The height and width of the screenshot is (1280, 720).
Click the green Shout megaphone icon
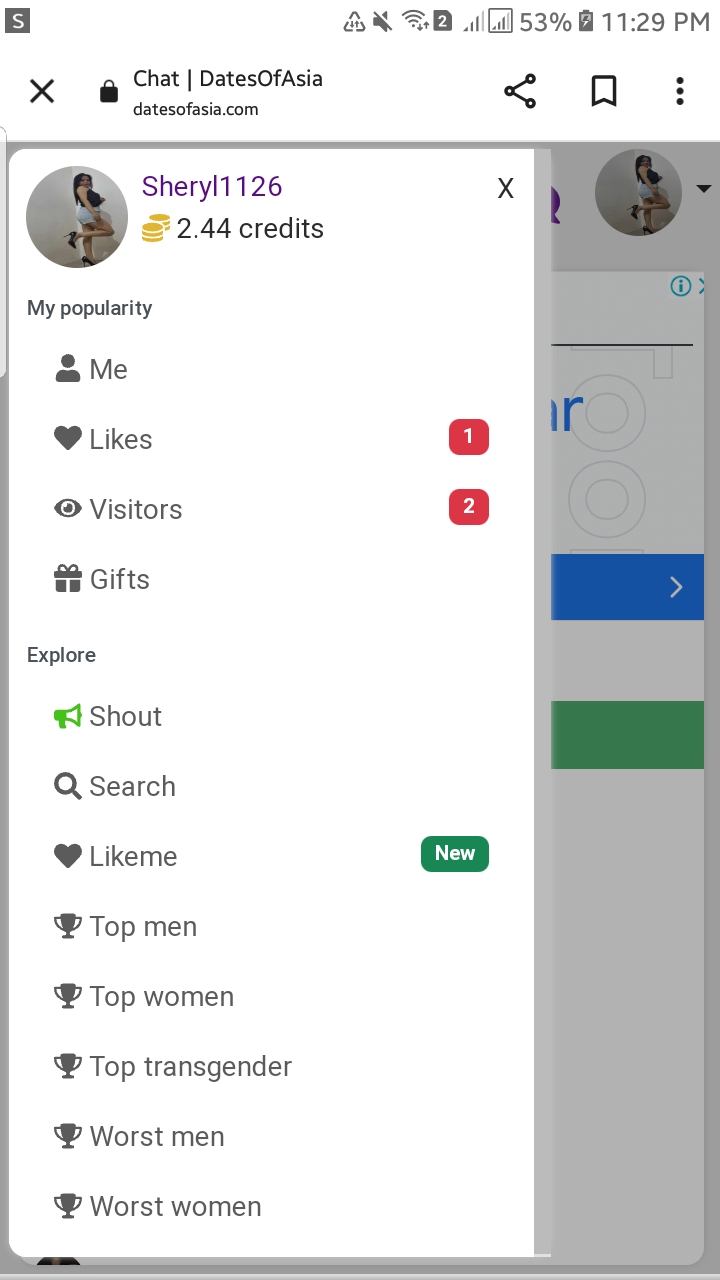coord(67,716)
